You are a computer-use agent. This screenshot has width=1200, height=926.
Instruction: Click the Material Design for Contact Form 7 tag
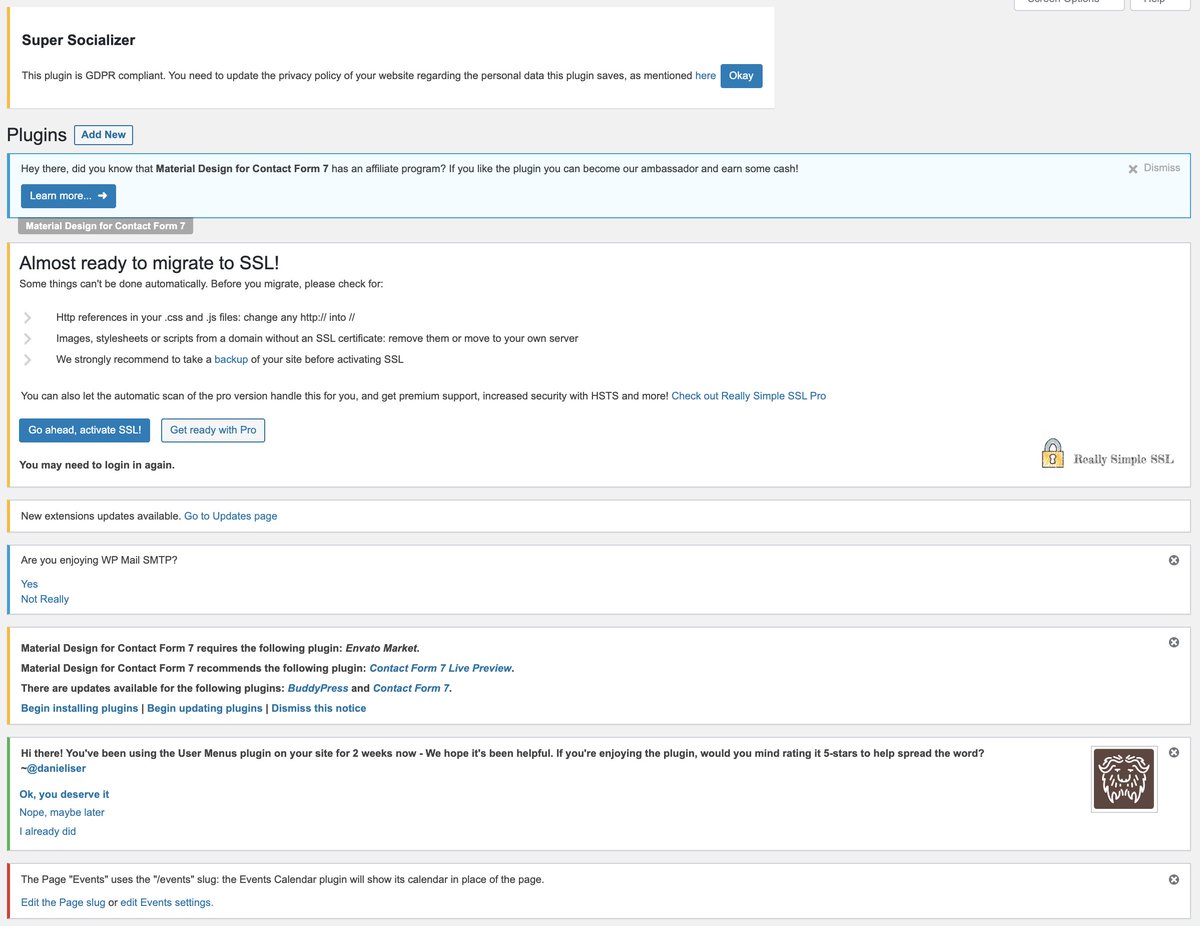(104, 225)
